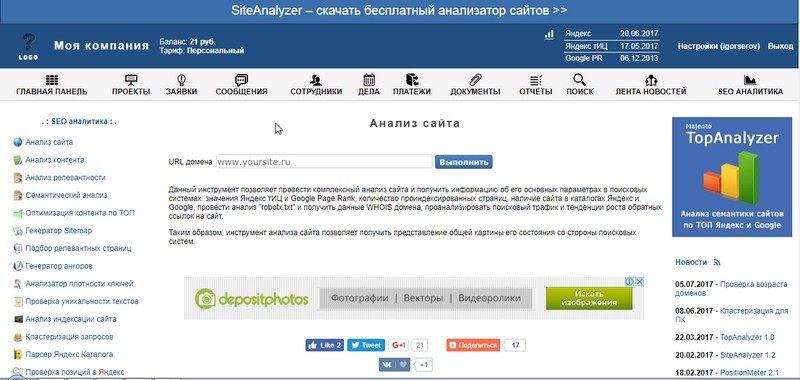Click the RSS feed icon beside Новости
The height and width of the screenshot is (380, 800).
(x=717, y=262)
